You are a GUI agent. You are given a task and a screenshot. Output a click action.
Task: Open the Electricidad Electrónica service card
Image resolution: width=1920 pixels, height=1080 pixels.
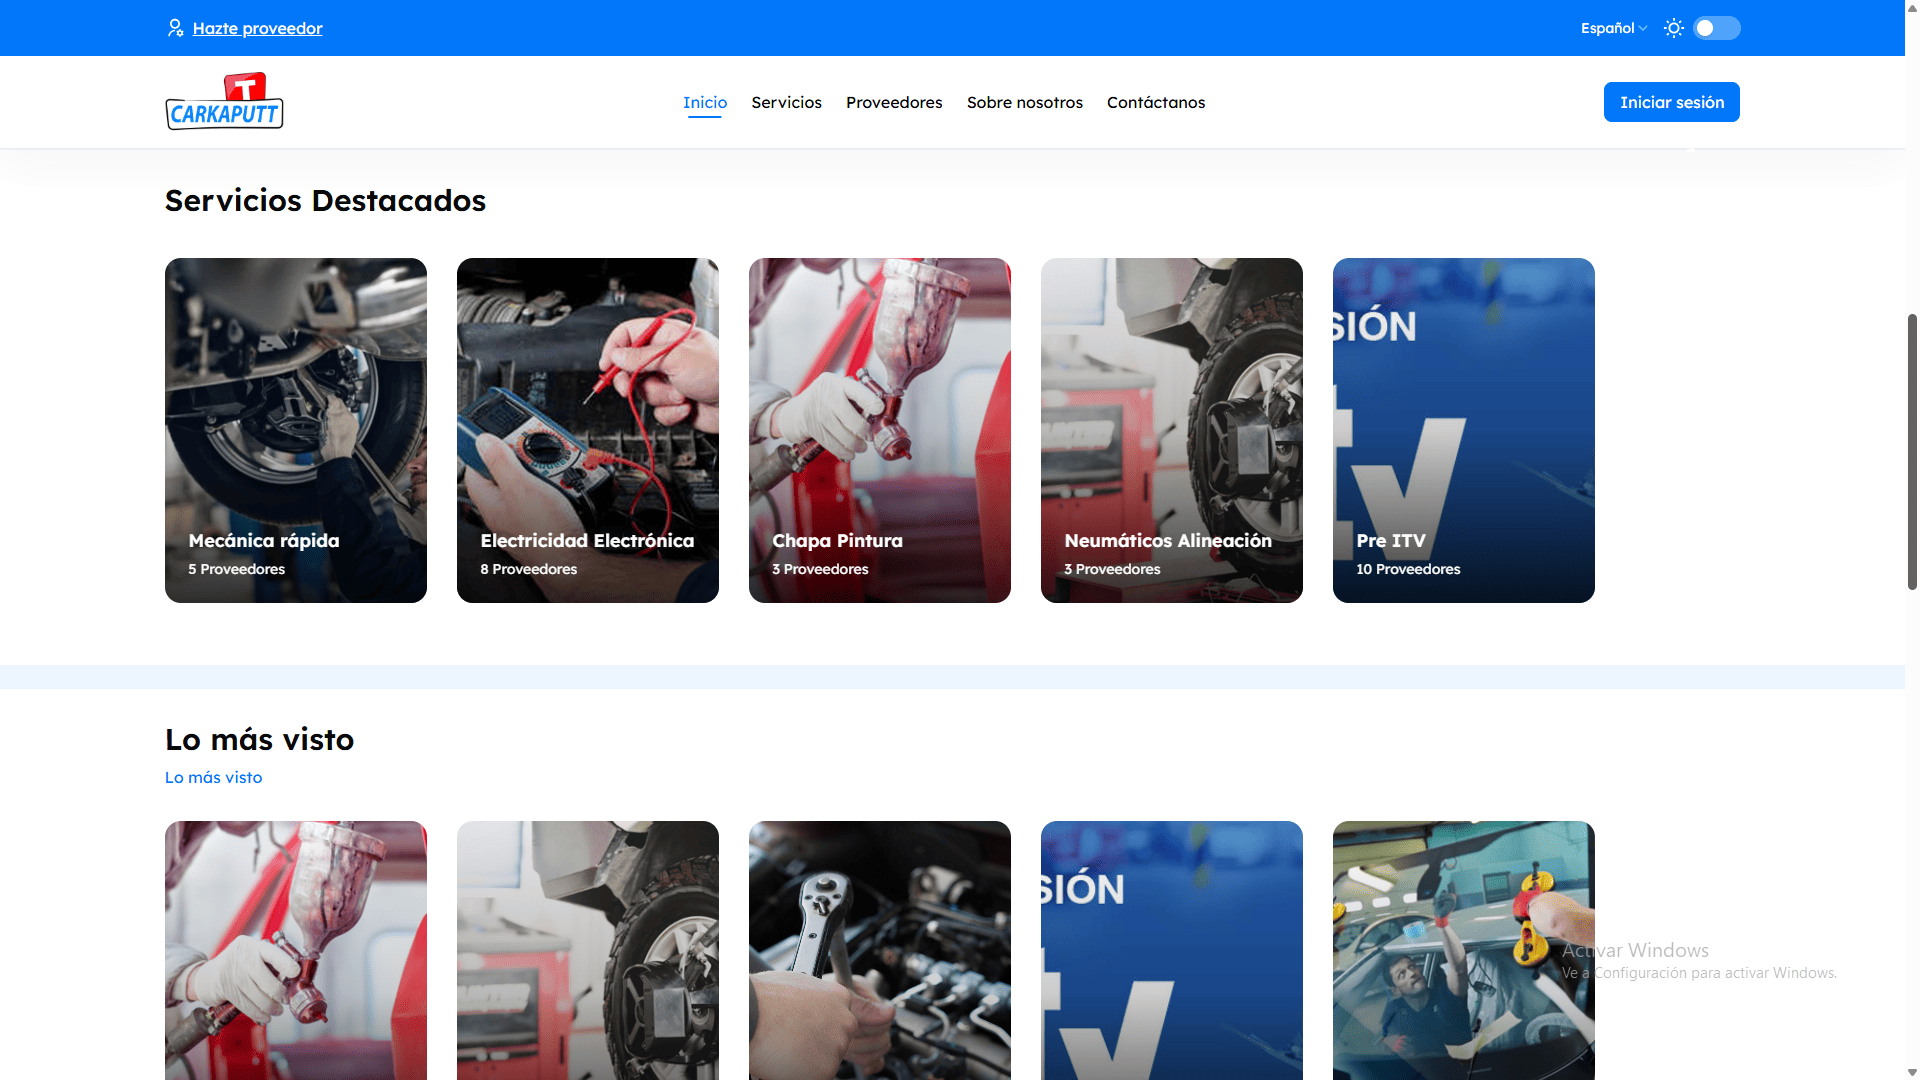tap(588, 430)
